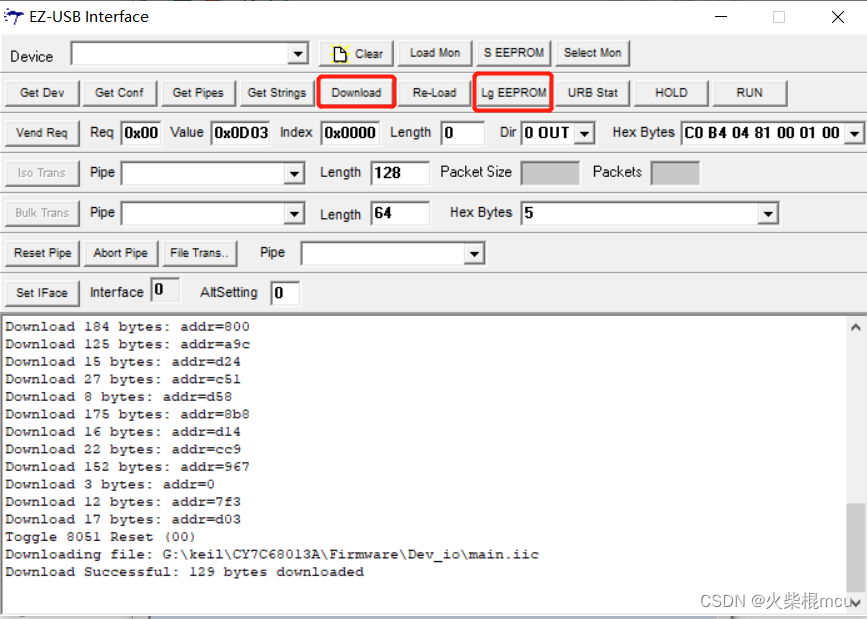The image size is (867, 619).
Task: Click log line 'Download 152 bytes: addr=967'
Action: [x=127, y=467]
